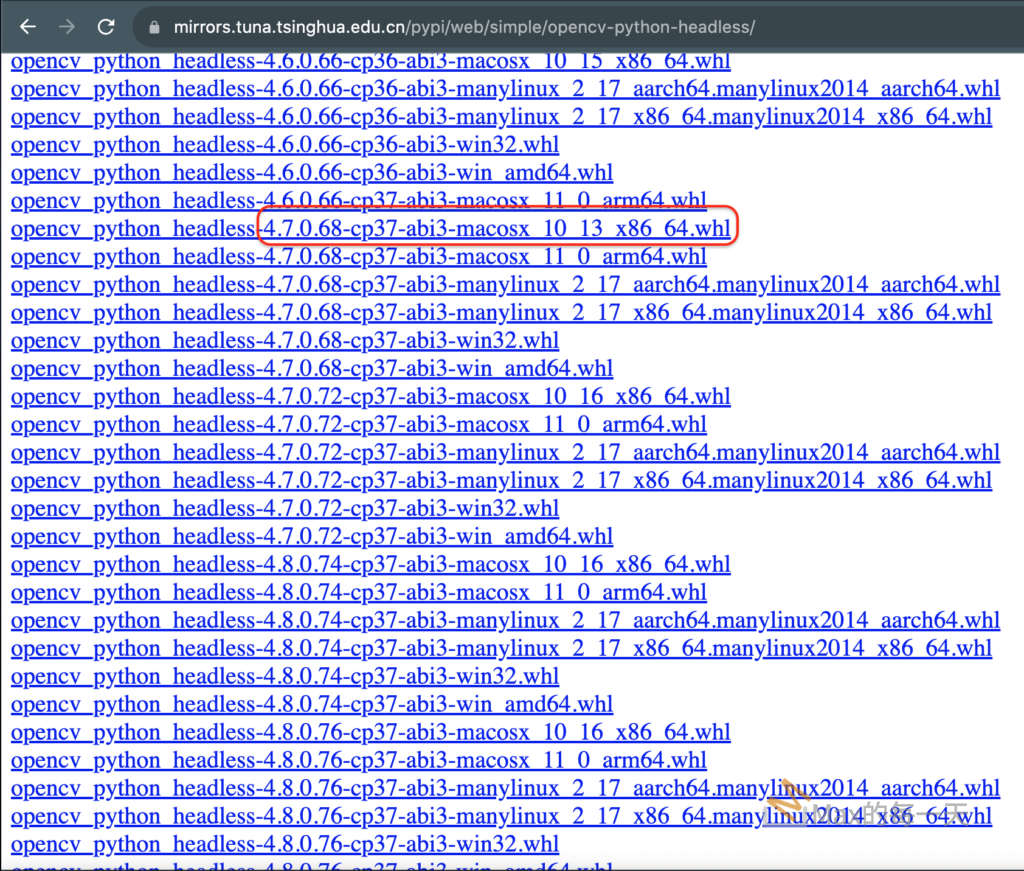Open 4.8.0.74 macosx_11_0_arm64 wheel link
This screenshot has width=1024, height=871.
click(358, 593)
